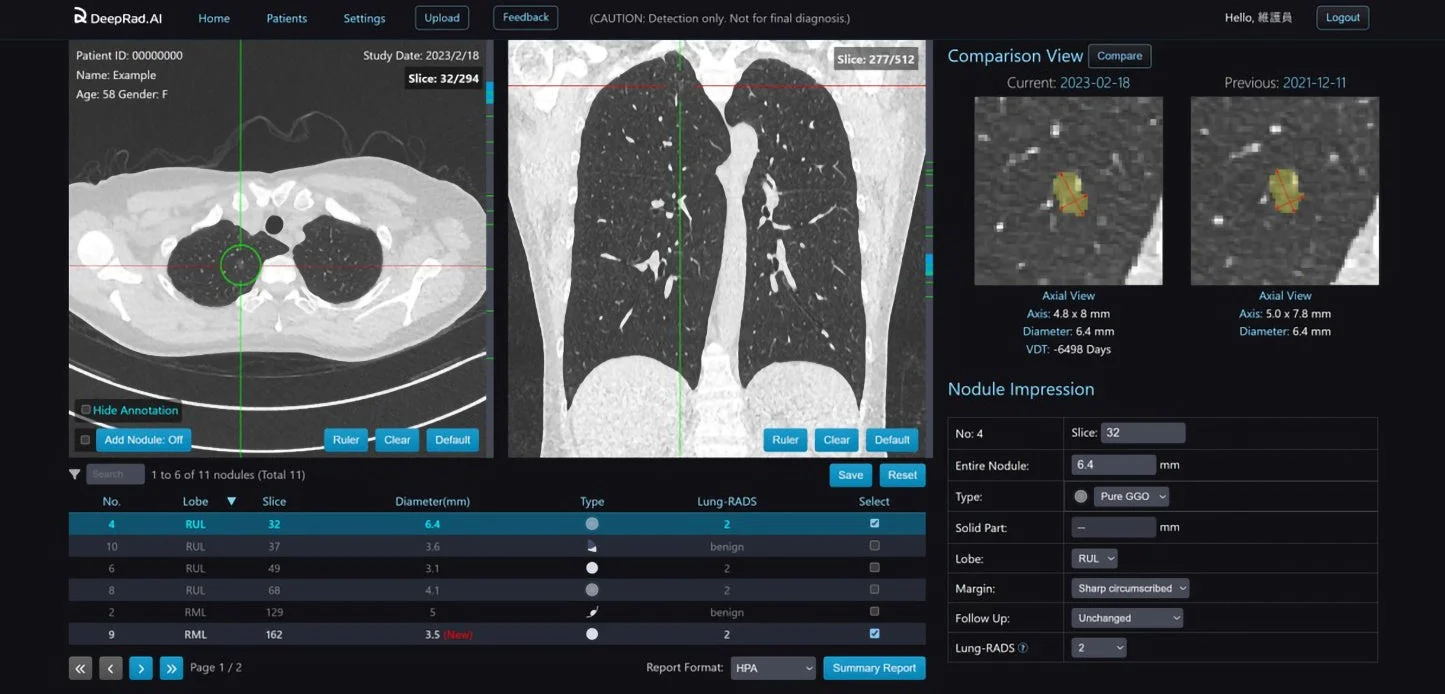
Task: Go to next page of nodules
Action: pos(141,668)
